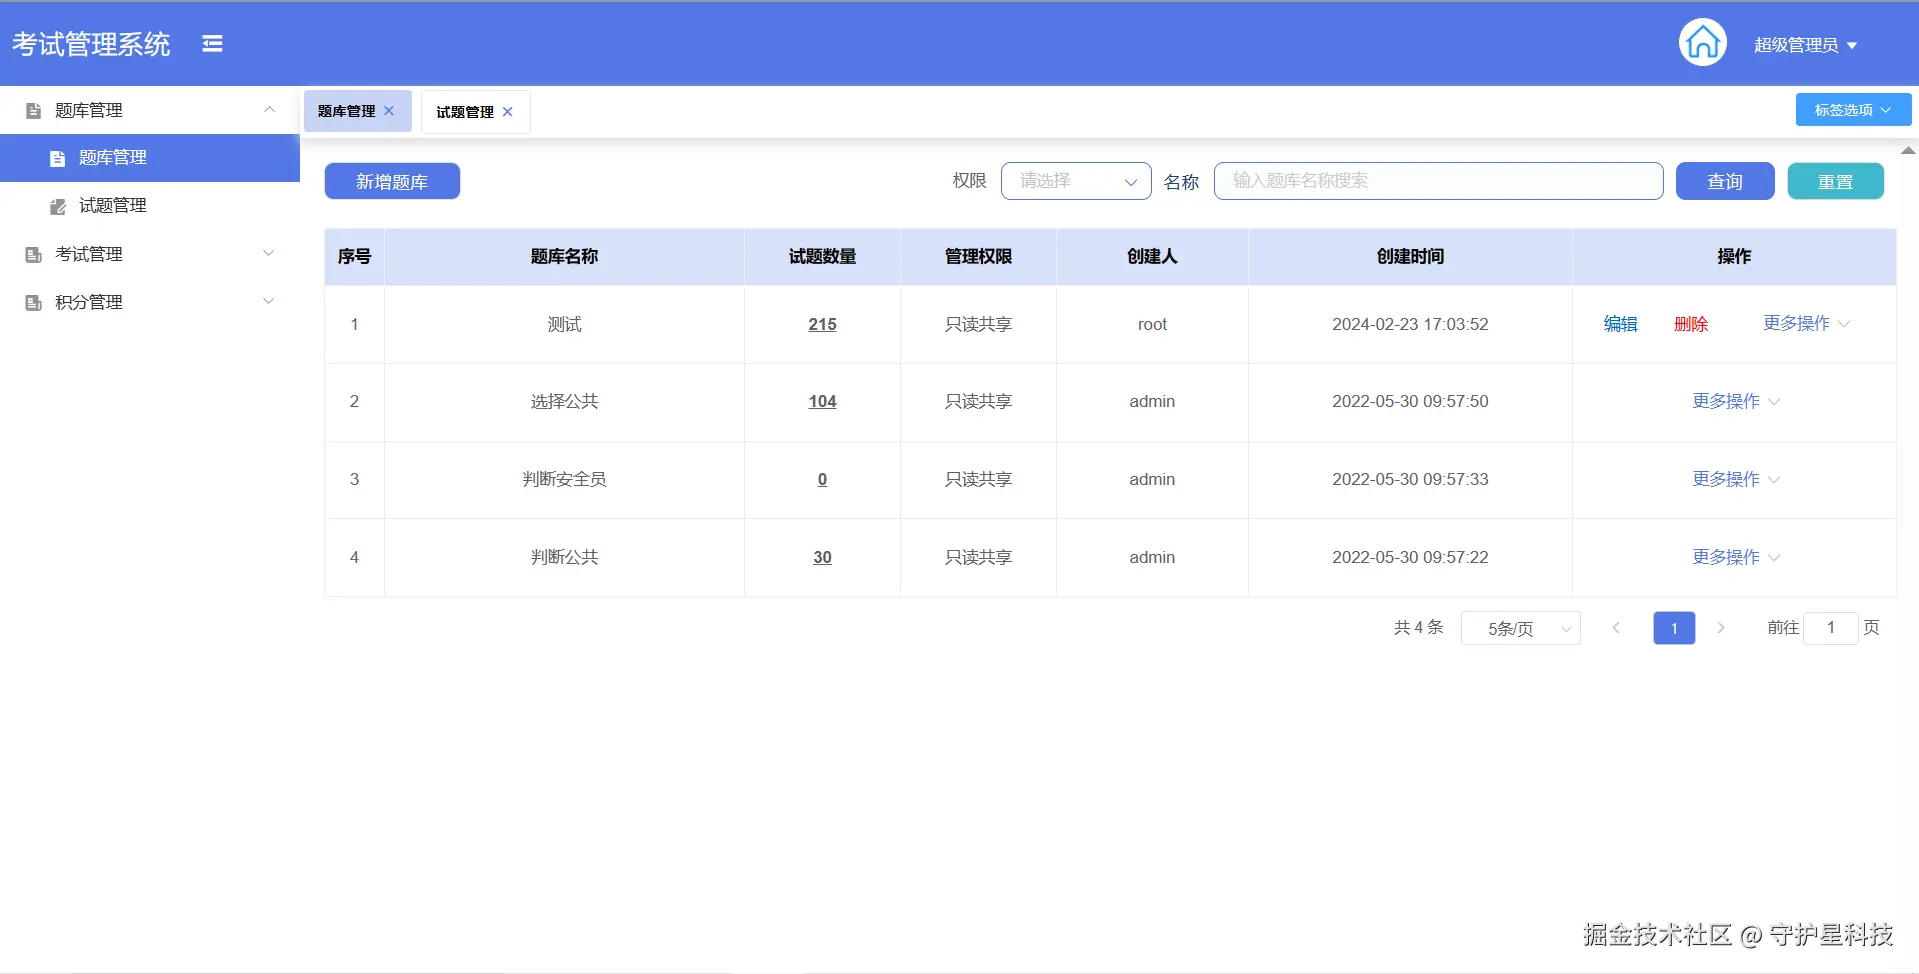Close the 题库管理 tab

coord(390,111)
